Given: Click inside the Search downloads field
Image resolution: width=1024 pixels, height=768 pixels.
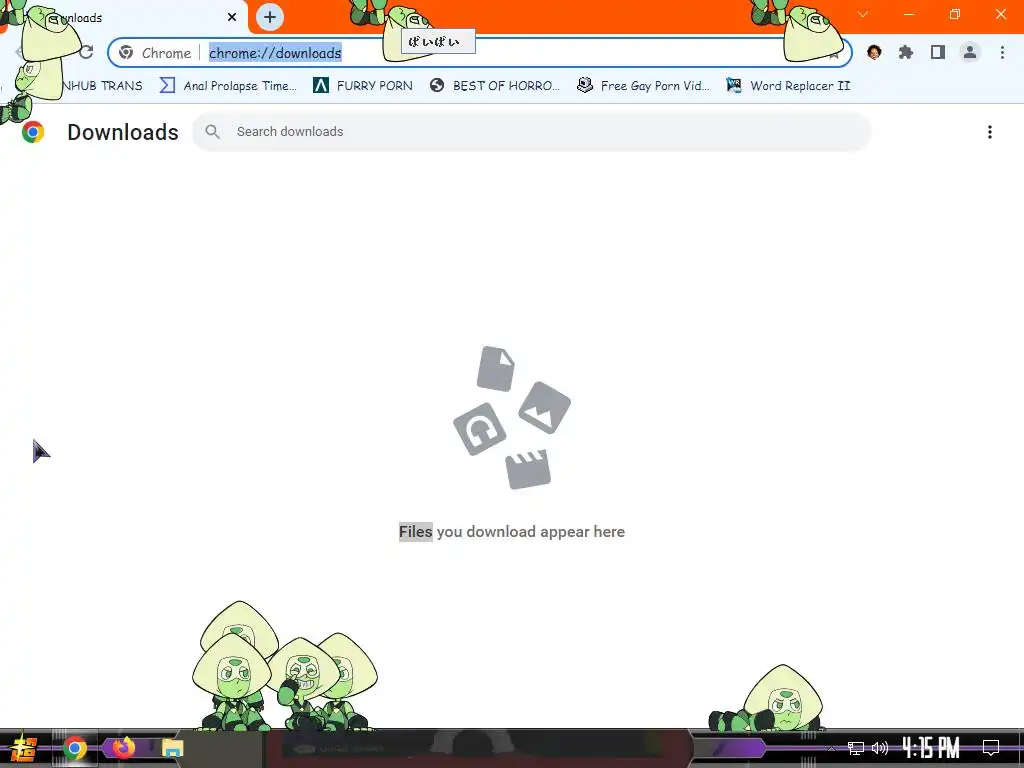Looking at the screenshot, I should (x=532, y=132).
